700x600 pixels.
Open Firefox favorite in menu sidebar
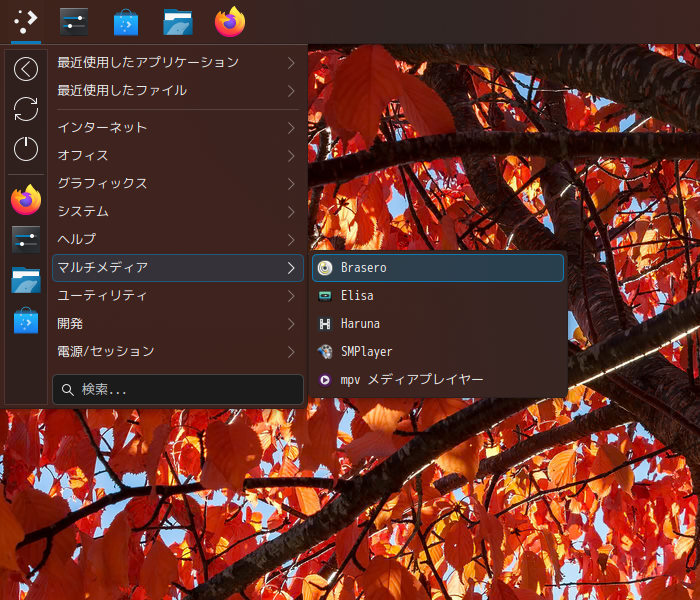[26, 200]
